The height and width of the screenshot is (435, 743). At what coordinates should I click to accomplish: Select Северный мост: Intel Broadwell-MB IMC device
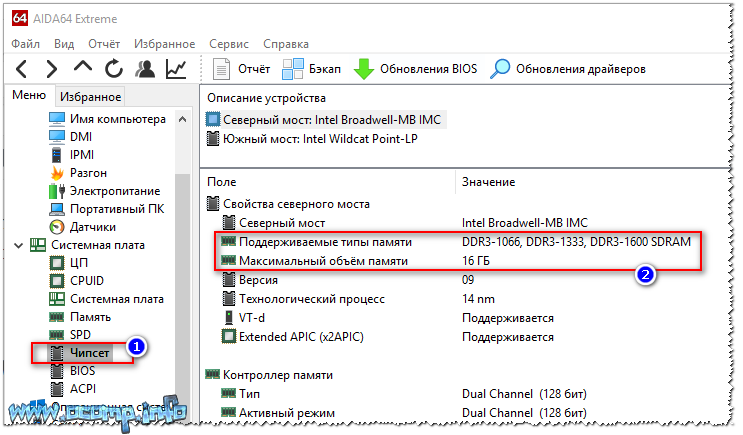point(324,120)
